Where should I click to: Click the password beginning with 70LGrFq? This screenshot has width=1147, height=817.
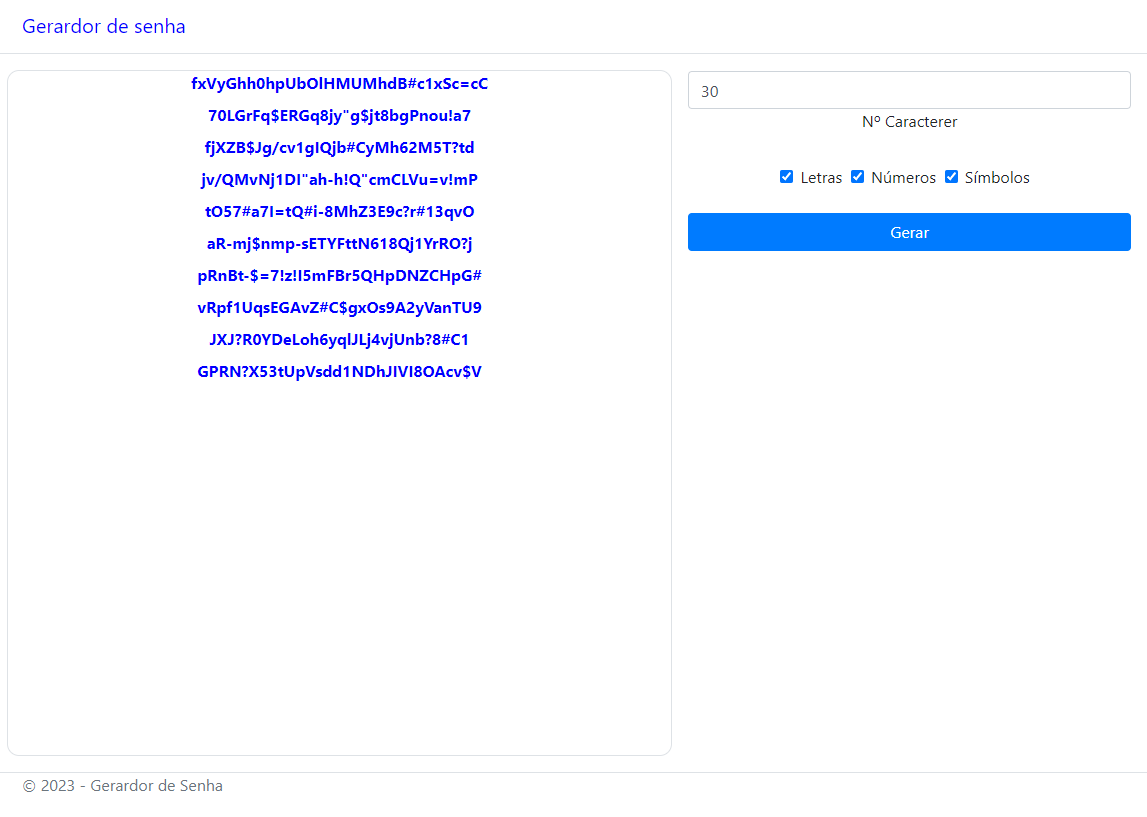click(x=339, y=116)
